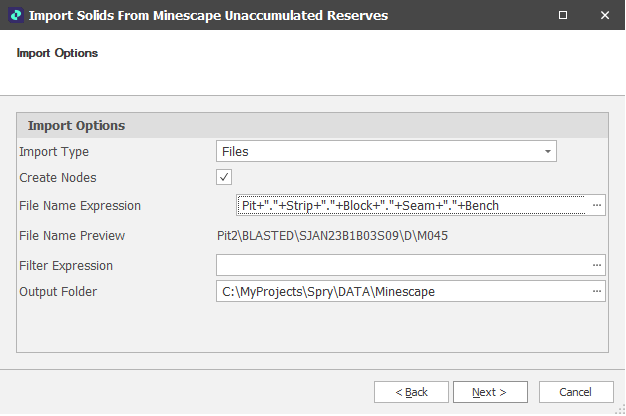The height and width of the screenshot is (416, 626).
Task: Click the Output Folder path field
Action: [x=402, y=291]
